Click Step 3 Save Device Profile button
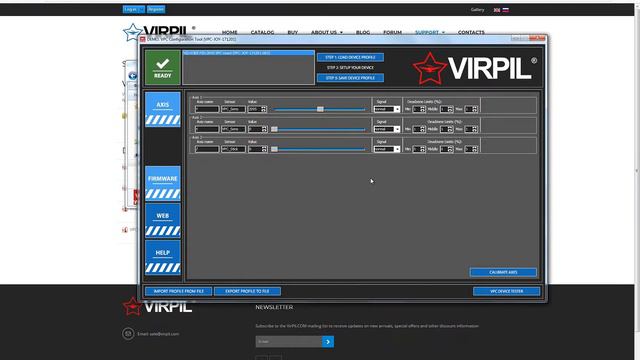 (350, 78)
